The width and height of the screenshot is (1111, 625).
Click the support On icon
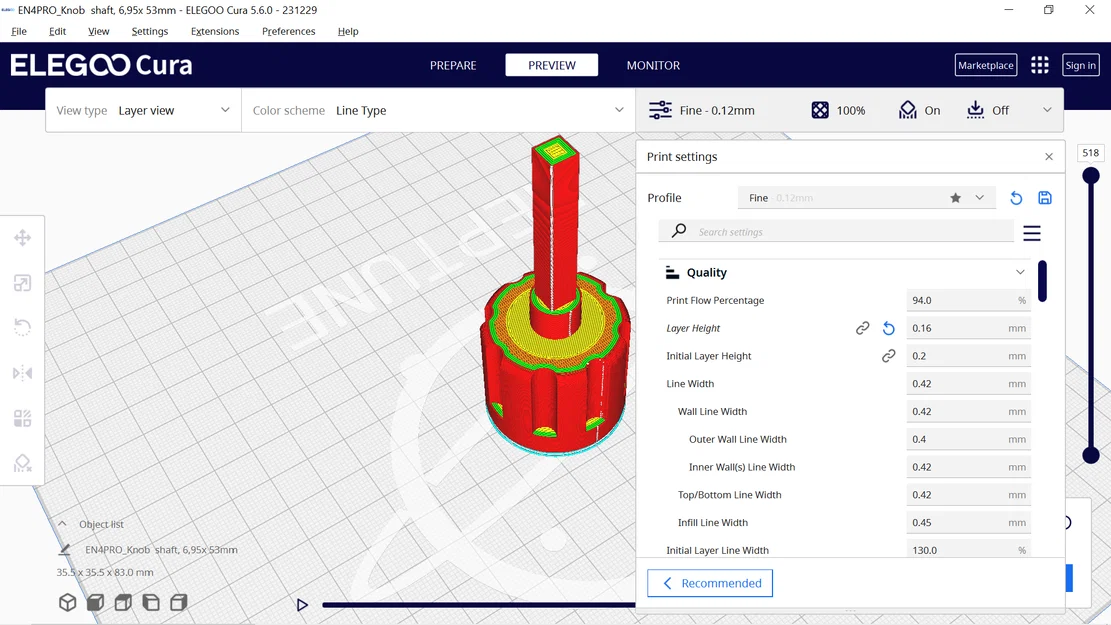point(908,110)
